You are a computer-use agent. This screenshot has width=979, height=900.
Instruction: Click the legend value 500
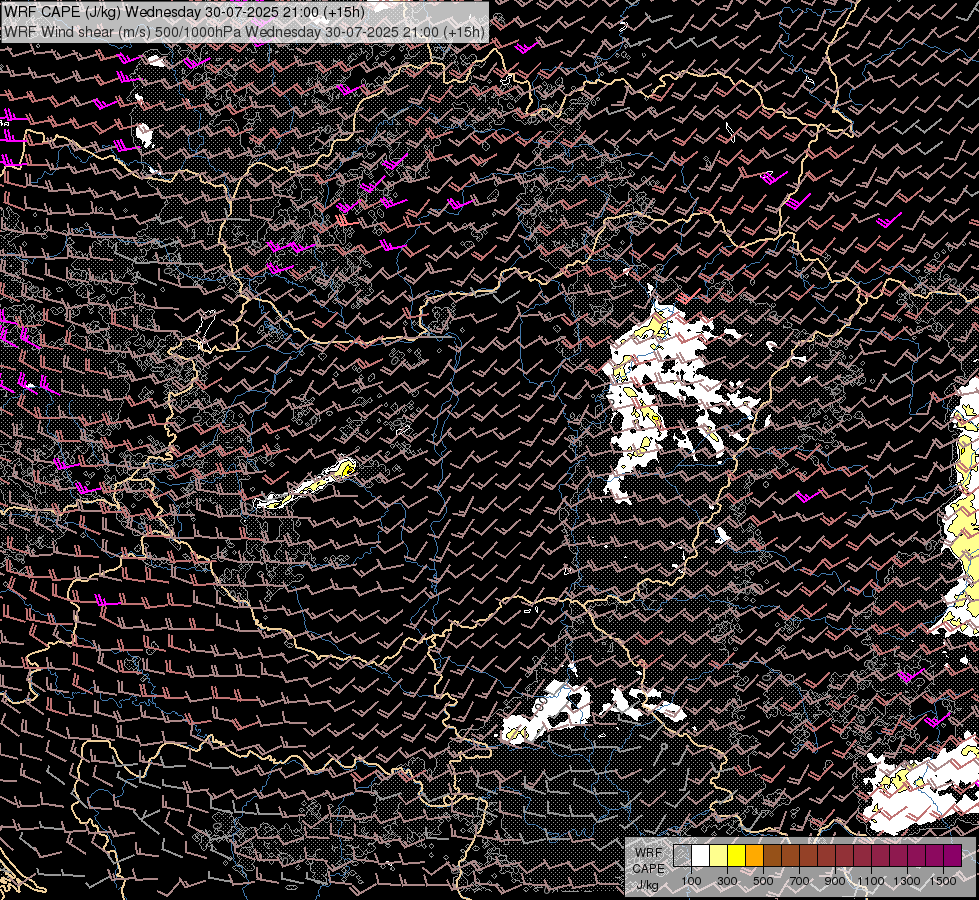pyautogui.click(x=763, y=881)
